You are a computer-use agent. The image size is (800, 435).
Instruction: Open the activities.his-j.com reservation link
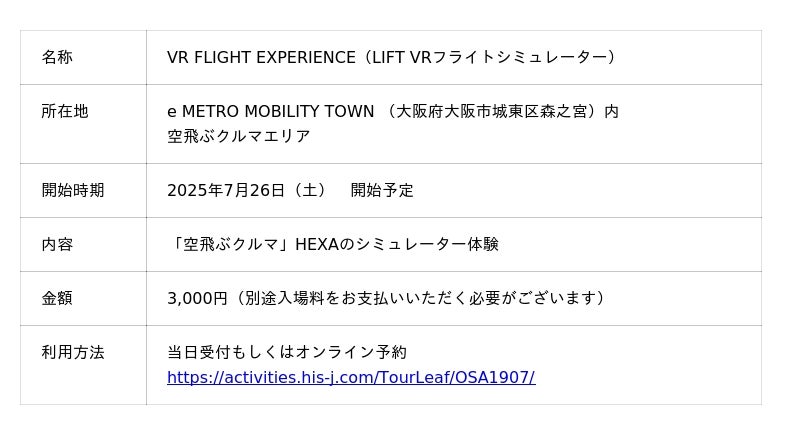(350, 378)
